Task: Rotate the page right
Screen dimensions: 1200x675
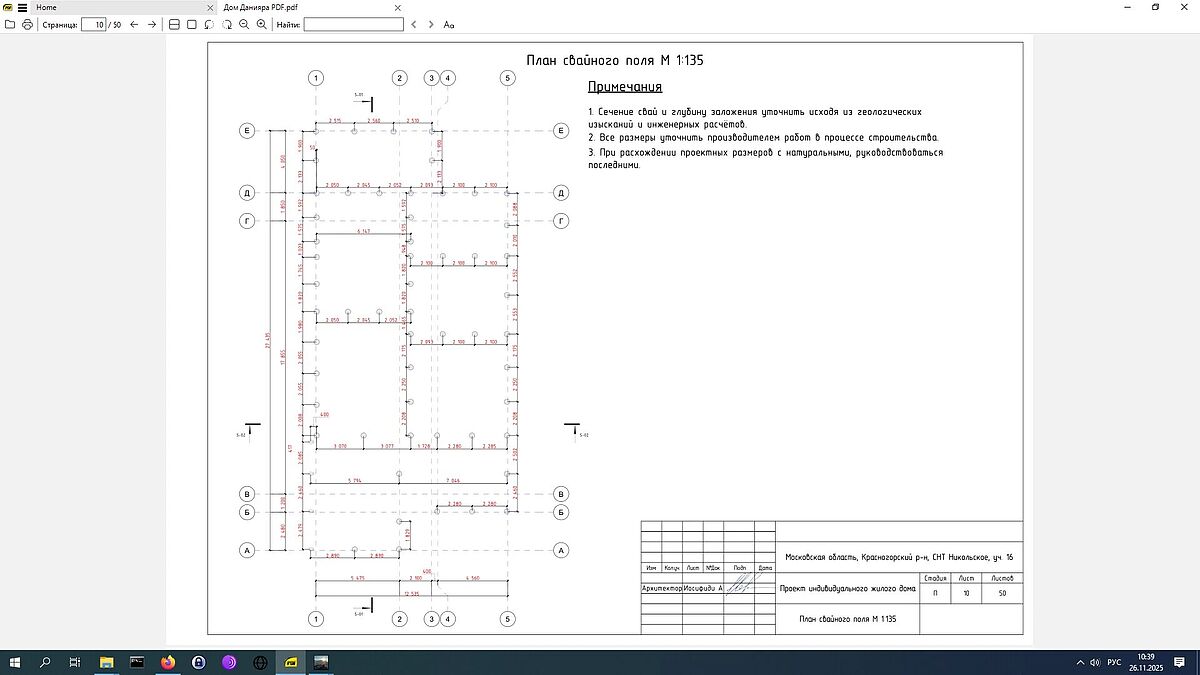Action: (x=227, y=24)
